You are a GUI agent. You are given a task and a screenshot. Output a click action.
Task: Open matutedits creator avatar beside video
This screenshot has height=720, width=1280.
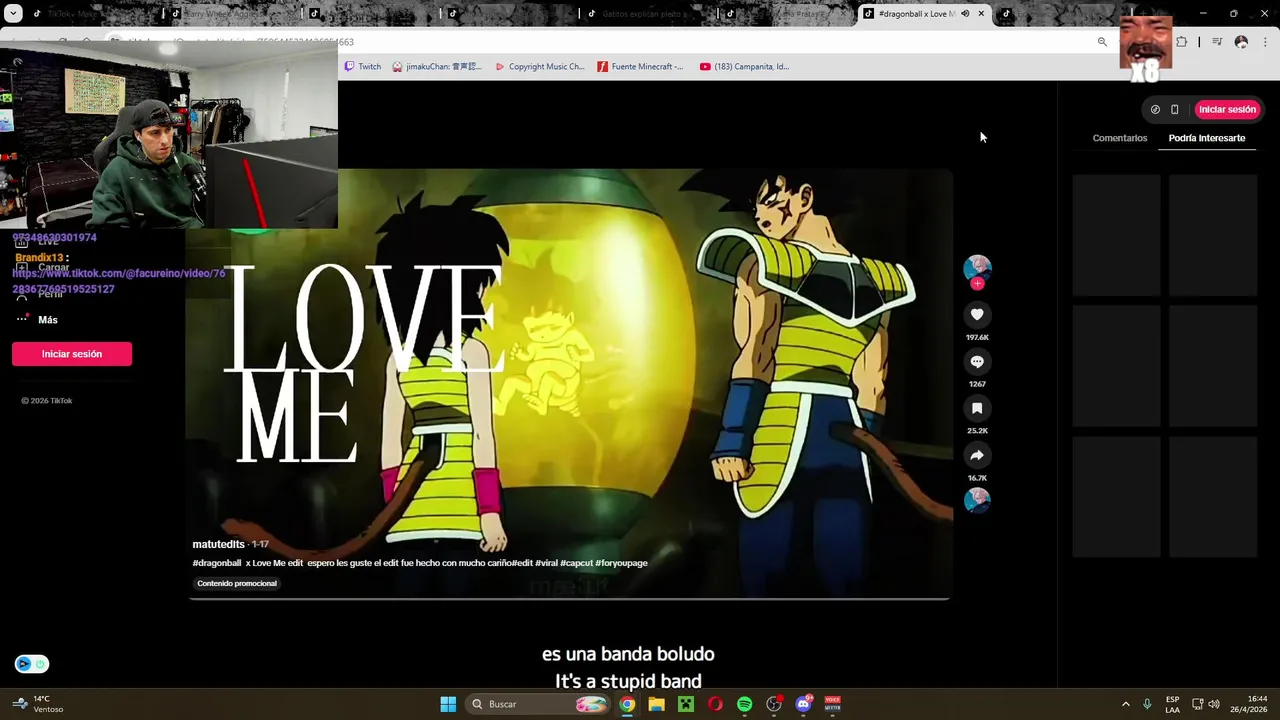[x=977, y=268]
